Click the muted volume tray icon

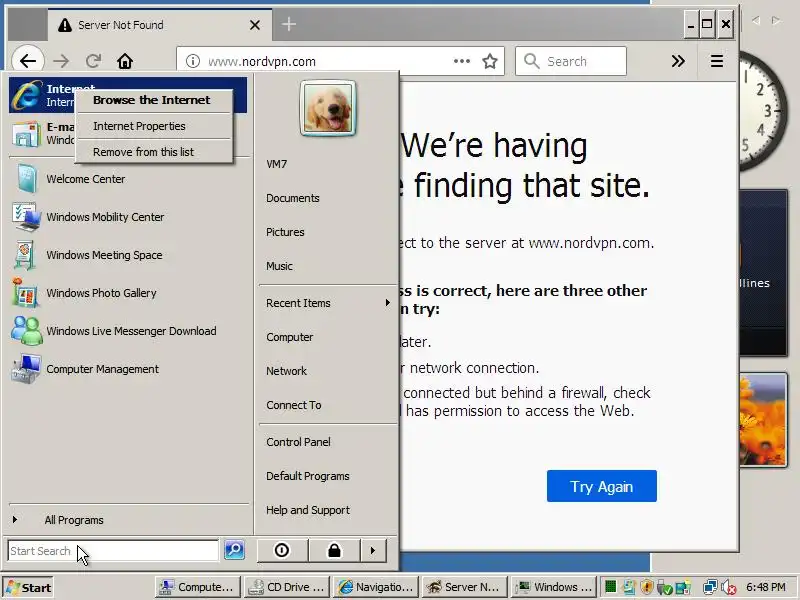coord(729,588)
